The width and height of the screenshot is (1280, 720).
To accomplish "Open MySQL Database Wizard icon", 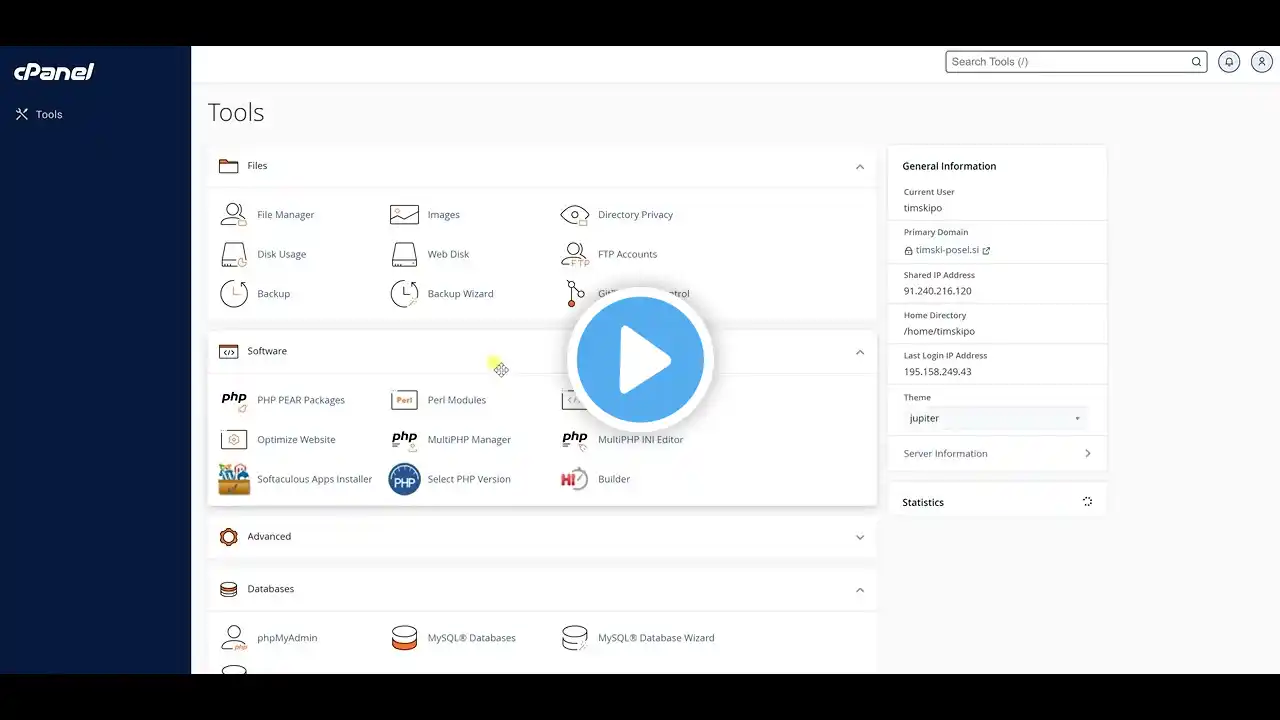I will (x=575, y=638).
